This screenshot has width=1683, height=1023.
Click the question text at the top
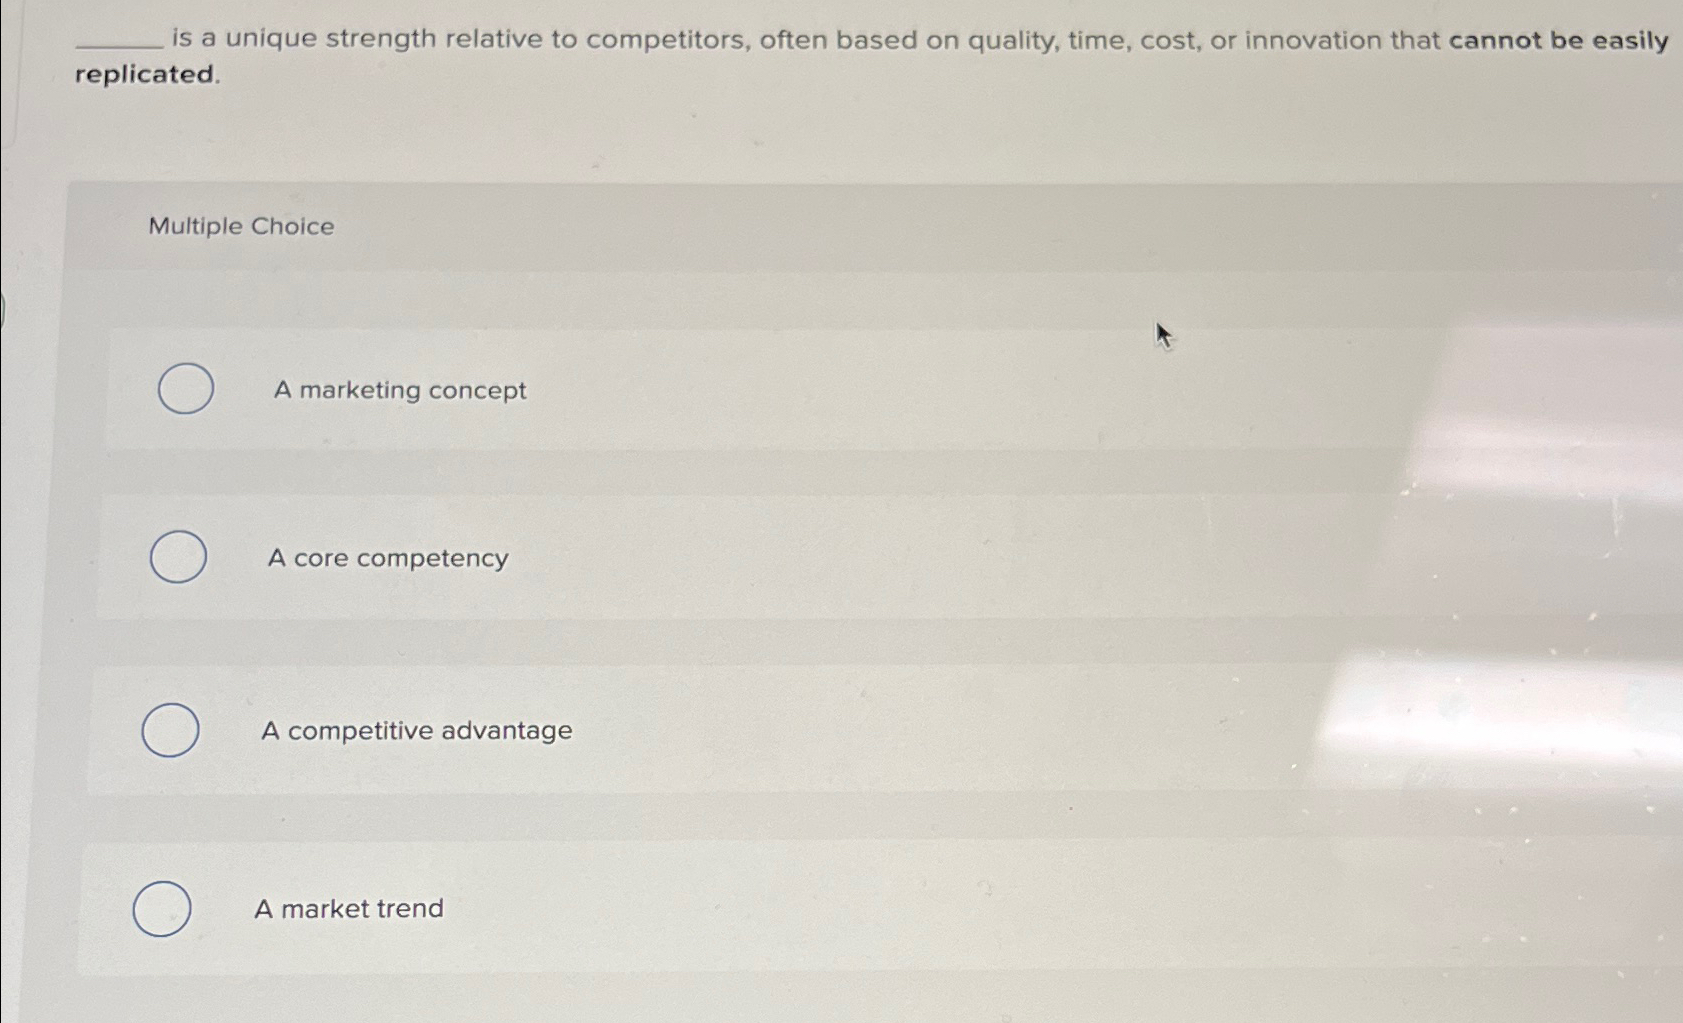(700, 40)
